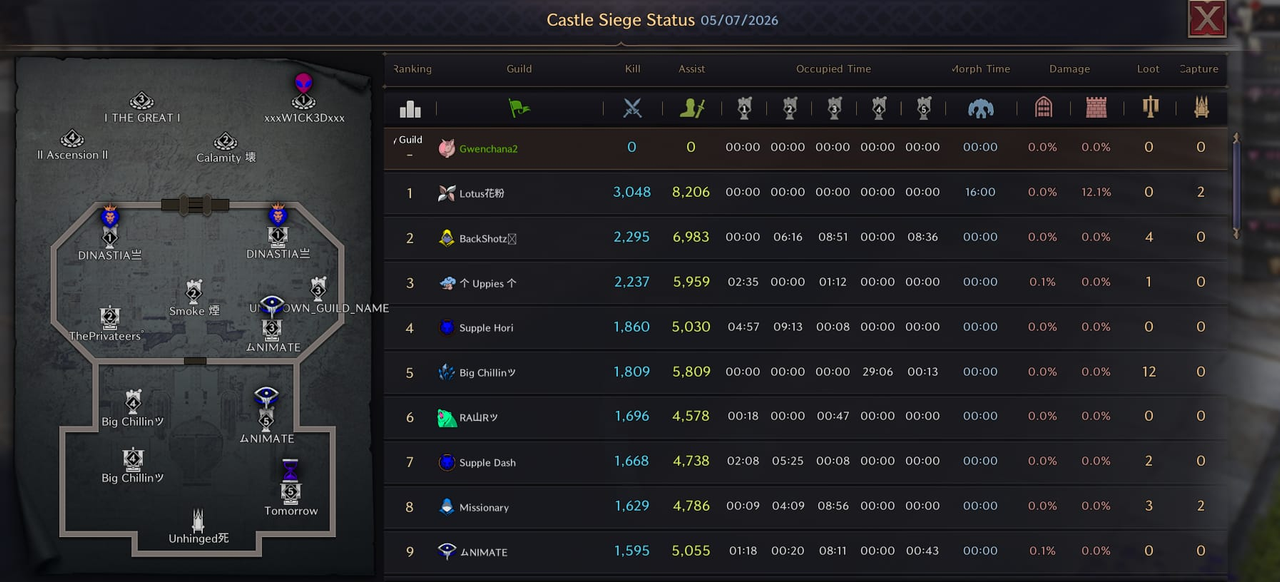Click the Unhinged死 throne marker on map

point(199,520)
